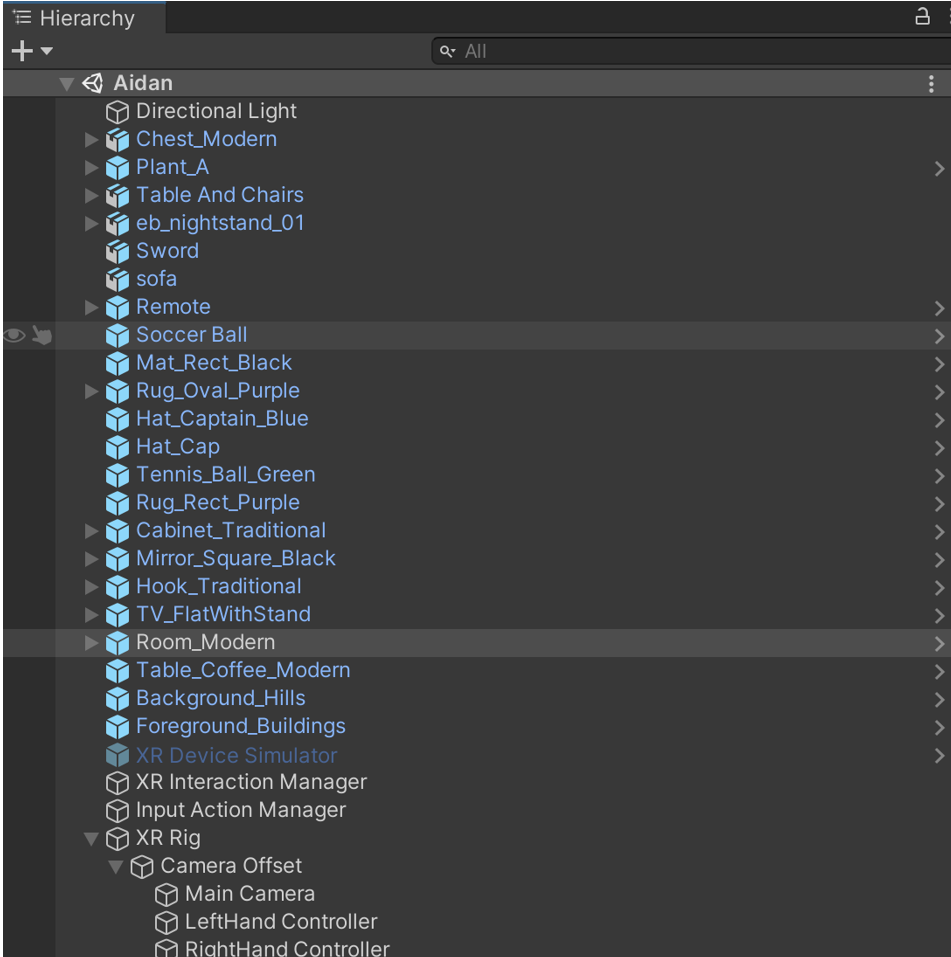Toggle Soccer Ball picking hand icon

click(x=41, y=336)
